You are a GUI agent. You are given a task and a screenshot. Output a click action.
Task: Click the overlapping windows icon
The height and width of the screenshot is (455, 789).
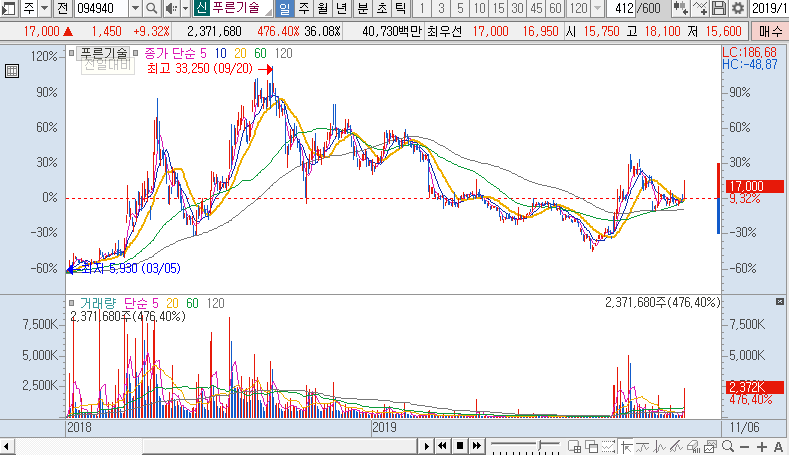[x=591, y=446]
